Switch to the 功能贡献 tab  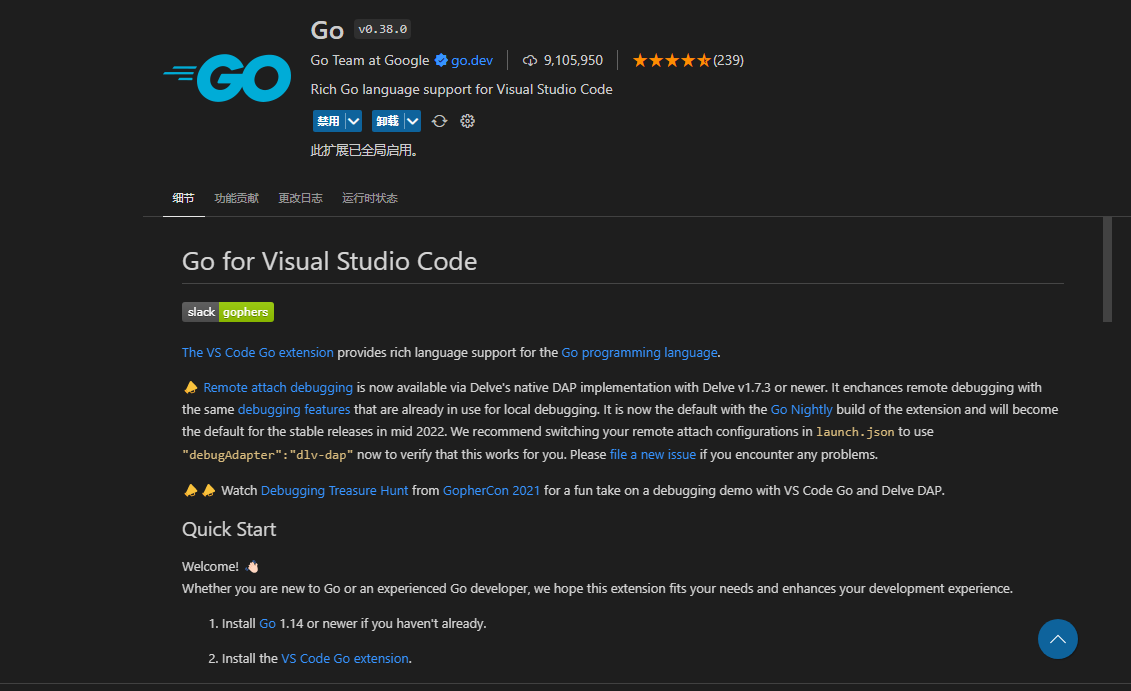pyautogui.click(x=236, y=197)
